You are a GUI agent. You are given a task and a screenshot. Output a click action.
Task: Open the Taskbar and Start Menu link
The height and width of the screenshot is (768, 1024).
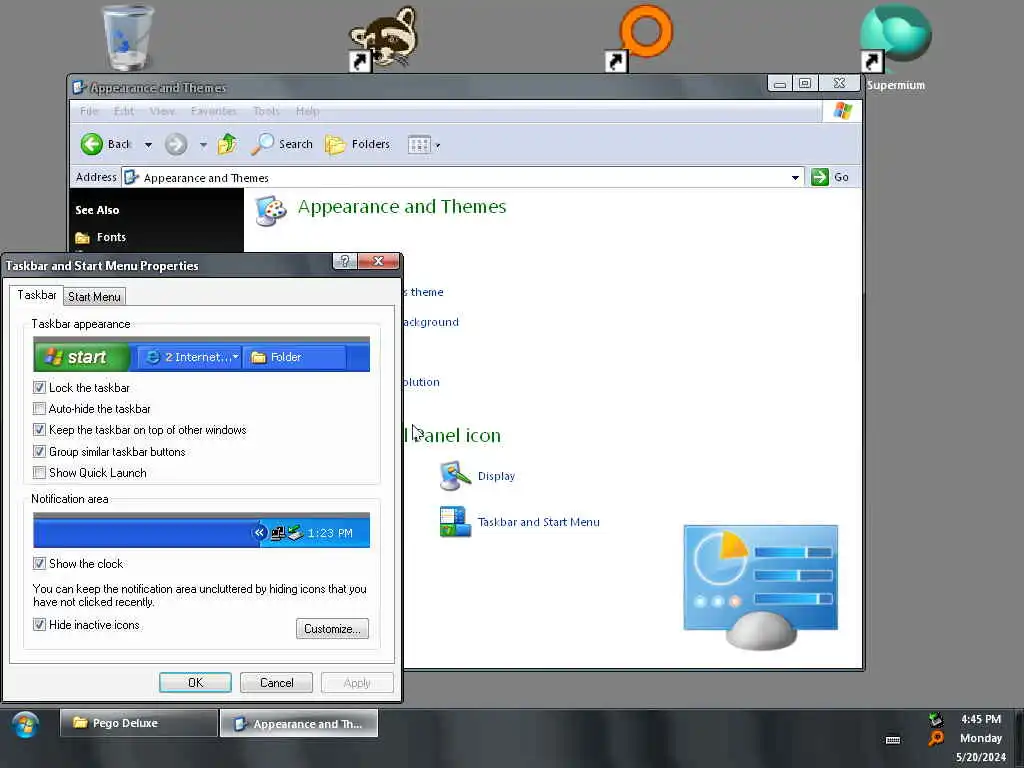[x=539, y=522]
